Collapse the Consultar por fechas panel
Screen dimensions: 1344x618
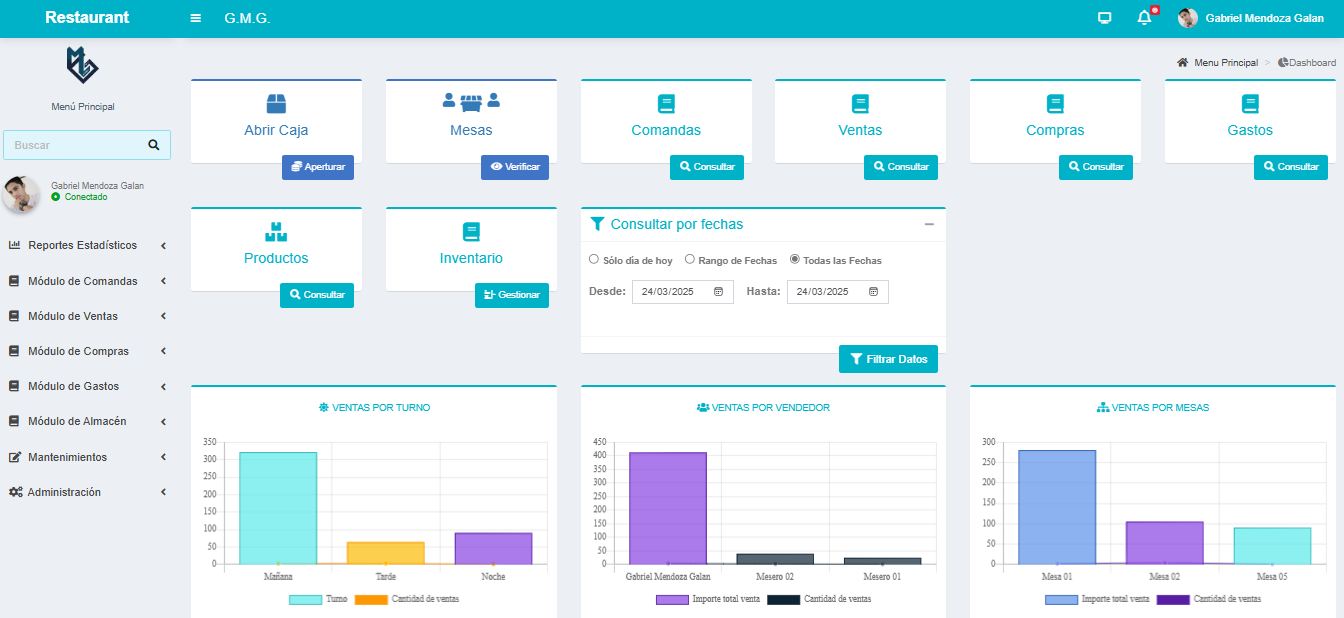(x=929, y=224)
